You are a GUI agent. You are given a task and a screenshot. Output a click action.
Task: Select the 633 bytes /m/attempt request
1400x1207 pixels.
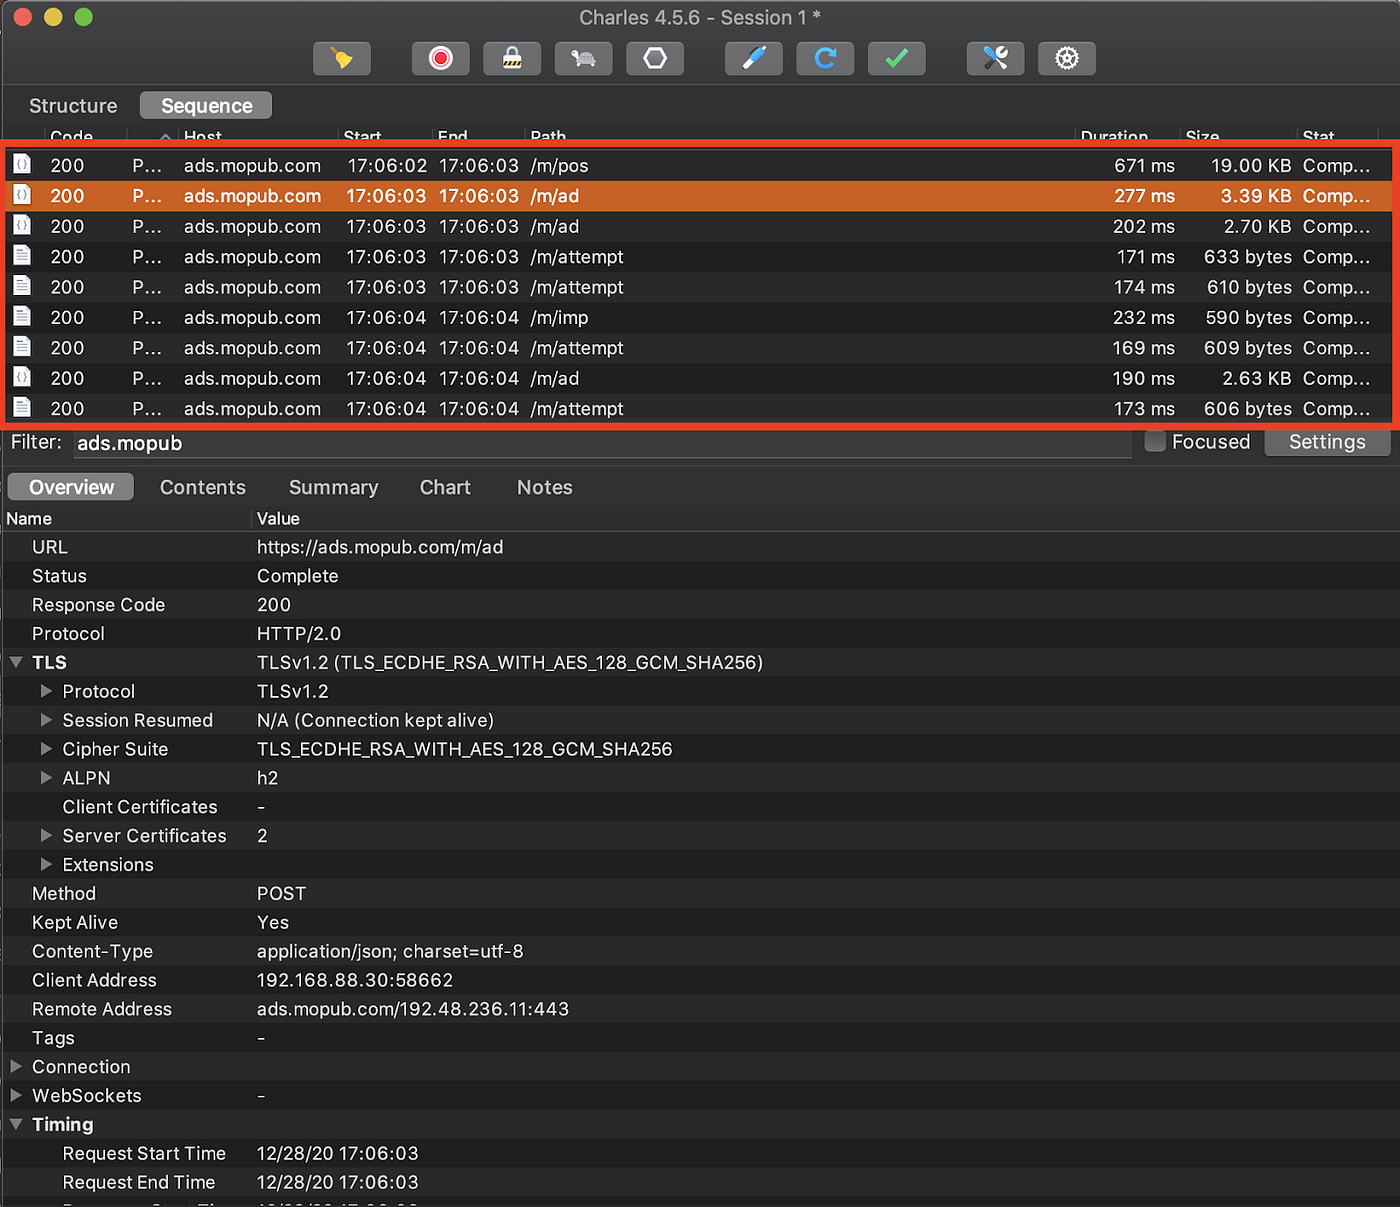click(x=699, y=257)
